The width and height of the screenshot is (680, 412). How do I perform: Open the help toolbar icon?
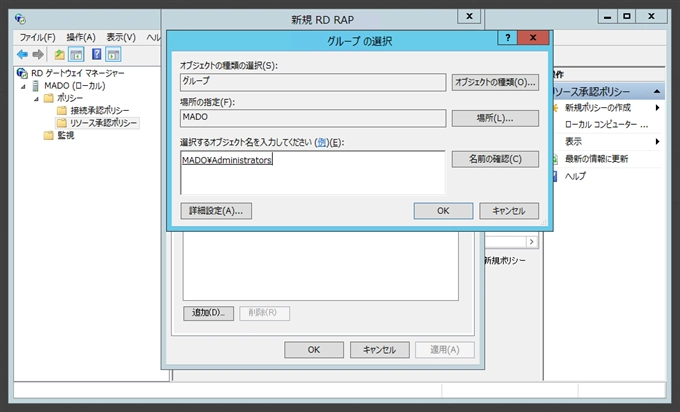pyautogui.click(x=96, y=54)
